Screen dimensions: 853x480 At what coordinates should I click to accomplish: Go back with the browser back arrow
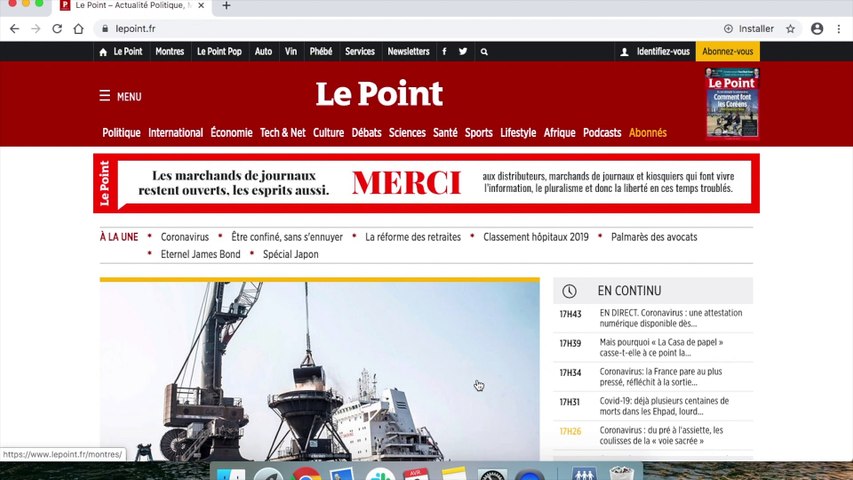click(15, 29)
